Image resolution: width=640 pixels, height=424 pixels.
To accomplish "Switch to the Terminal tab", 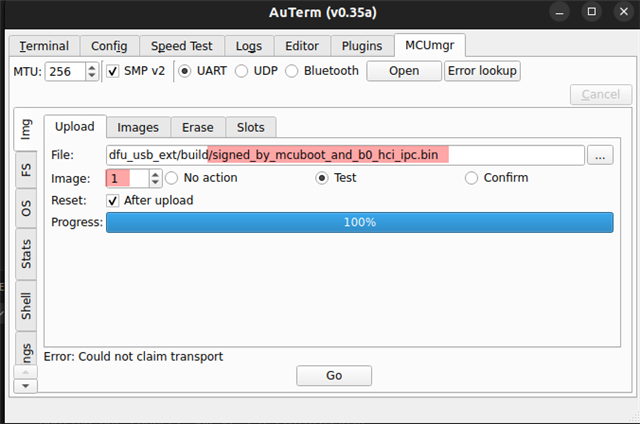I will click(x=44, y=46).
